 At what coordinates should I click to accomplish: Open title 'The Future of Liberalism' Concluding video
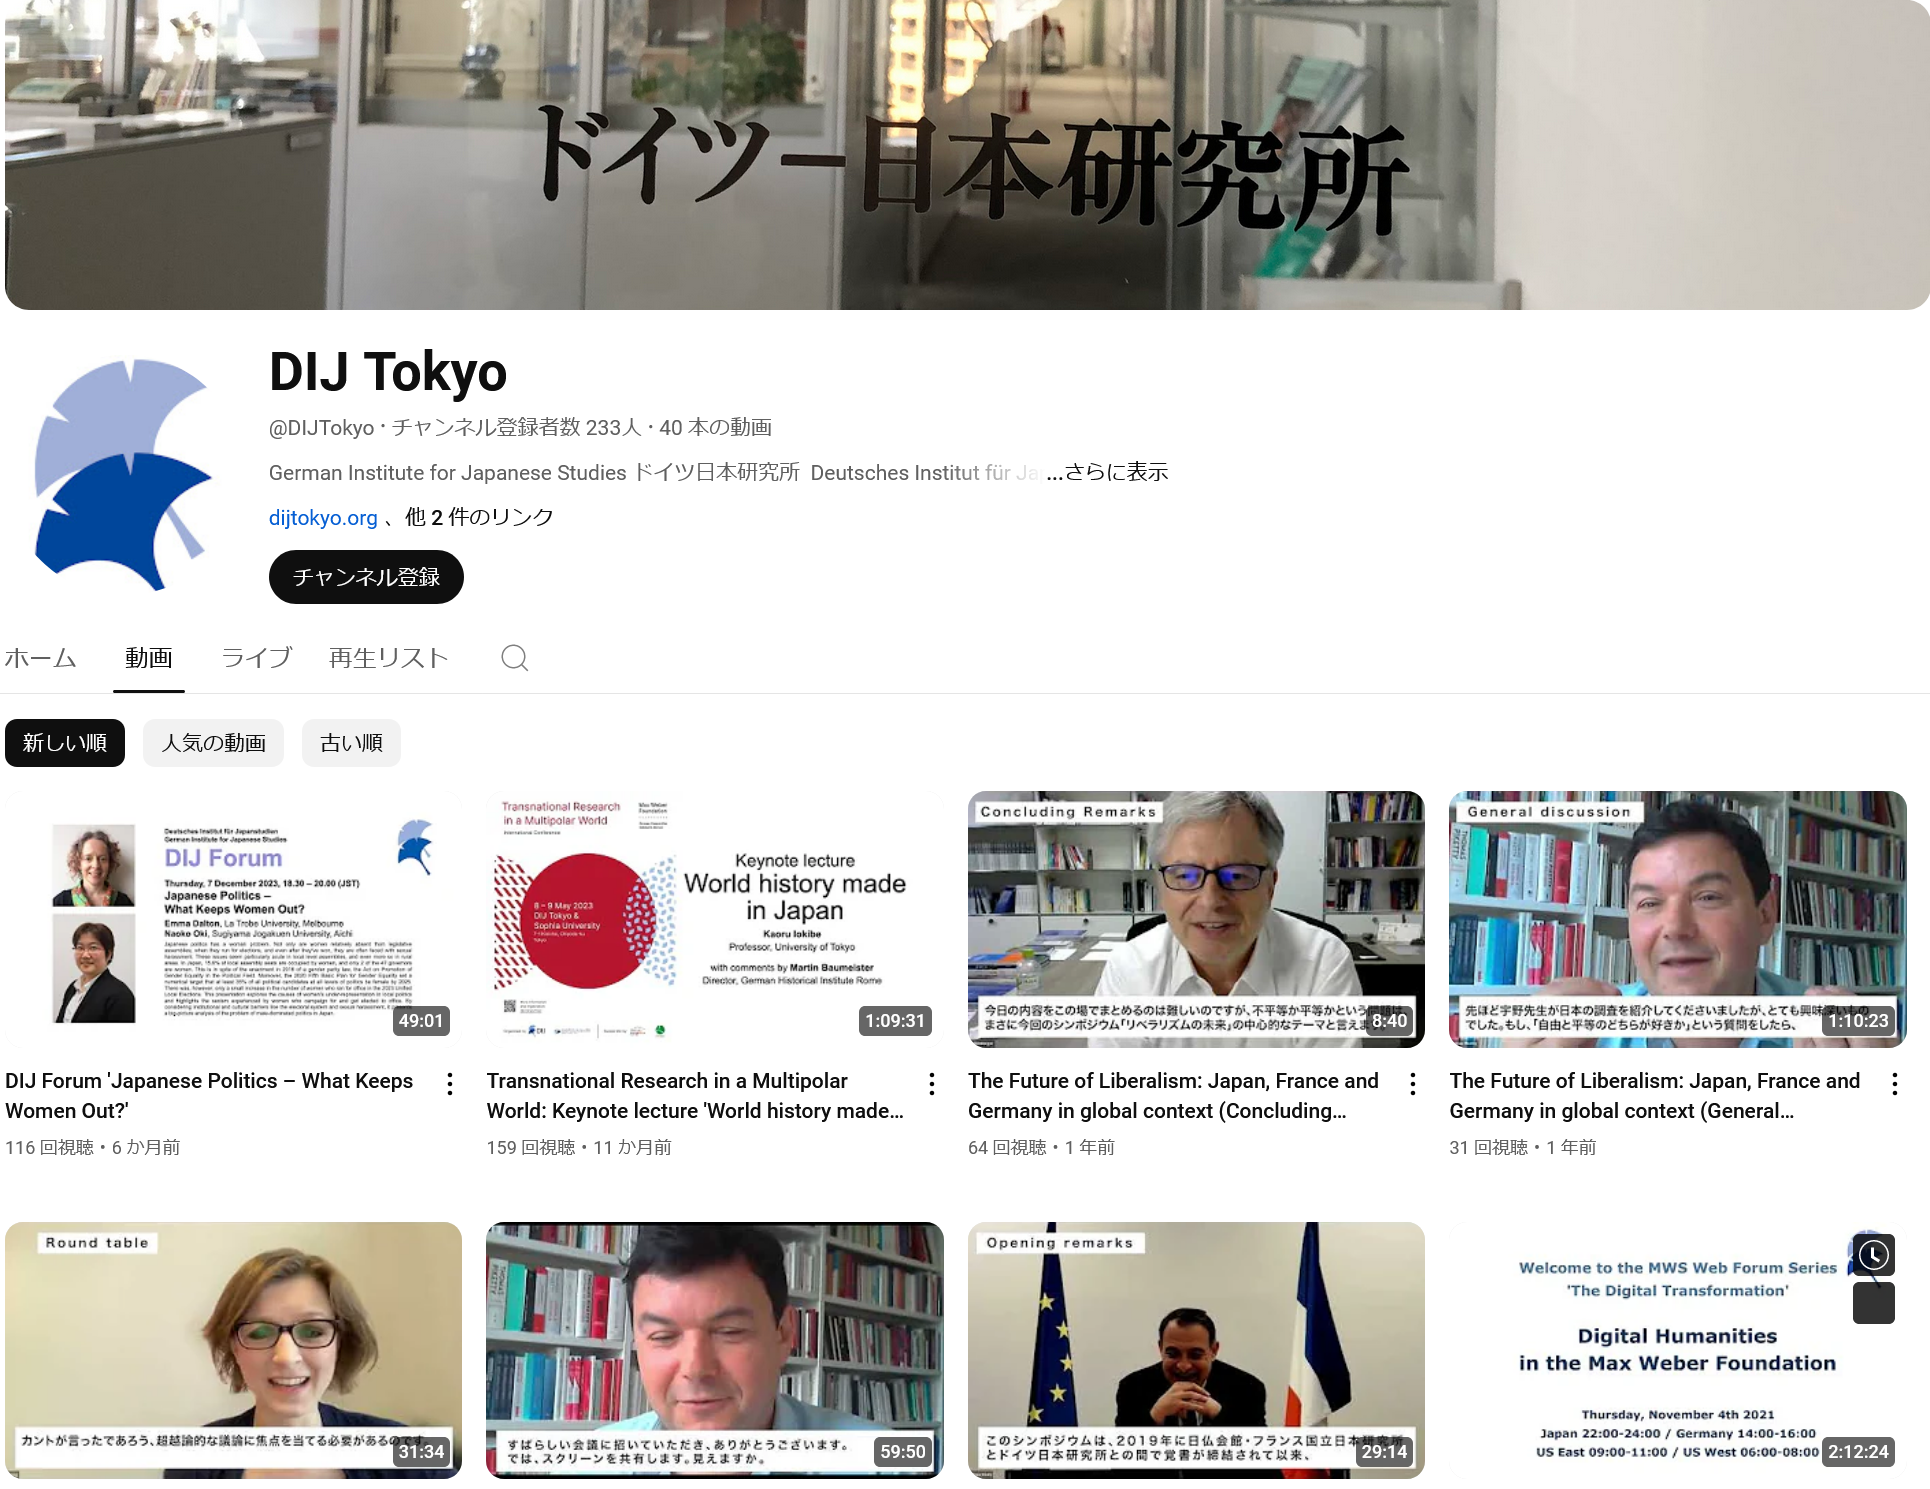[x=1173, y=1096]
